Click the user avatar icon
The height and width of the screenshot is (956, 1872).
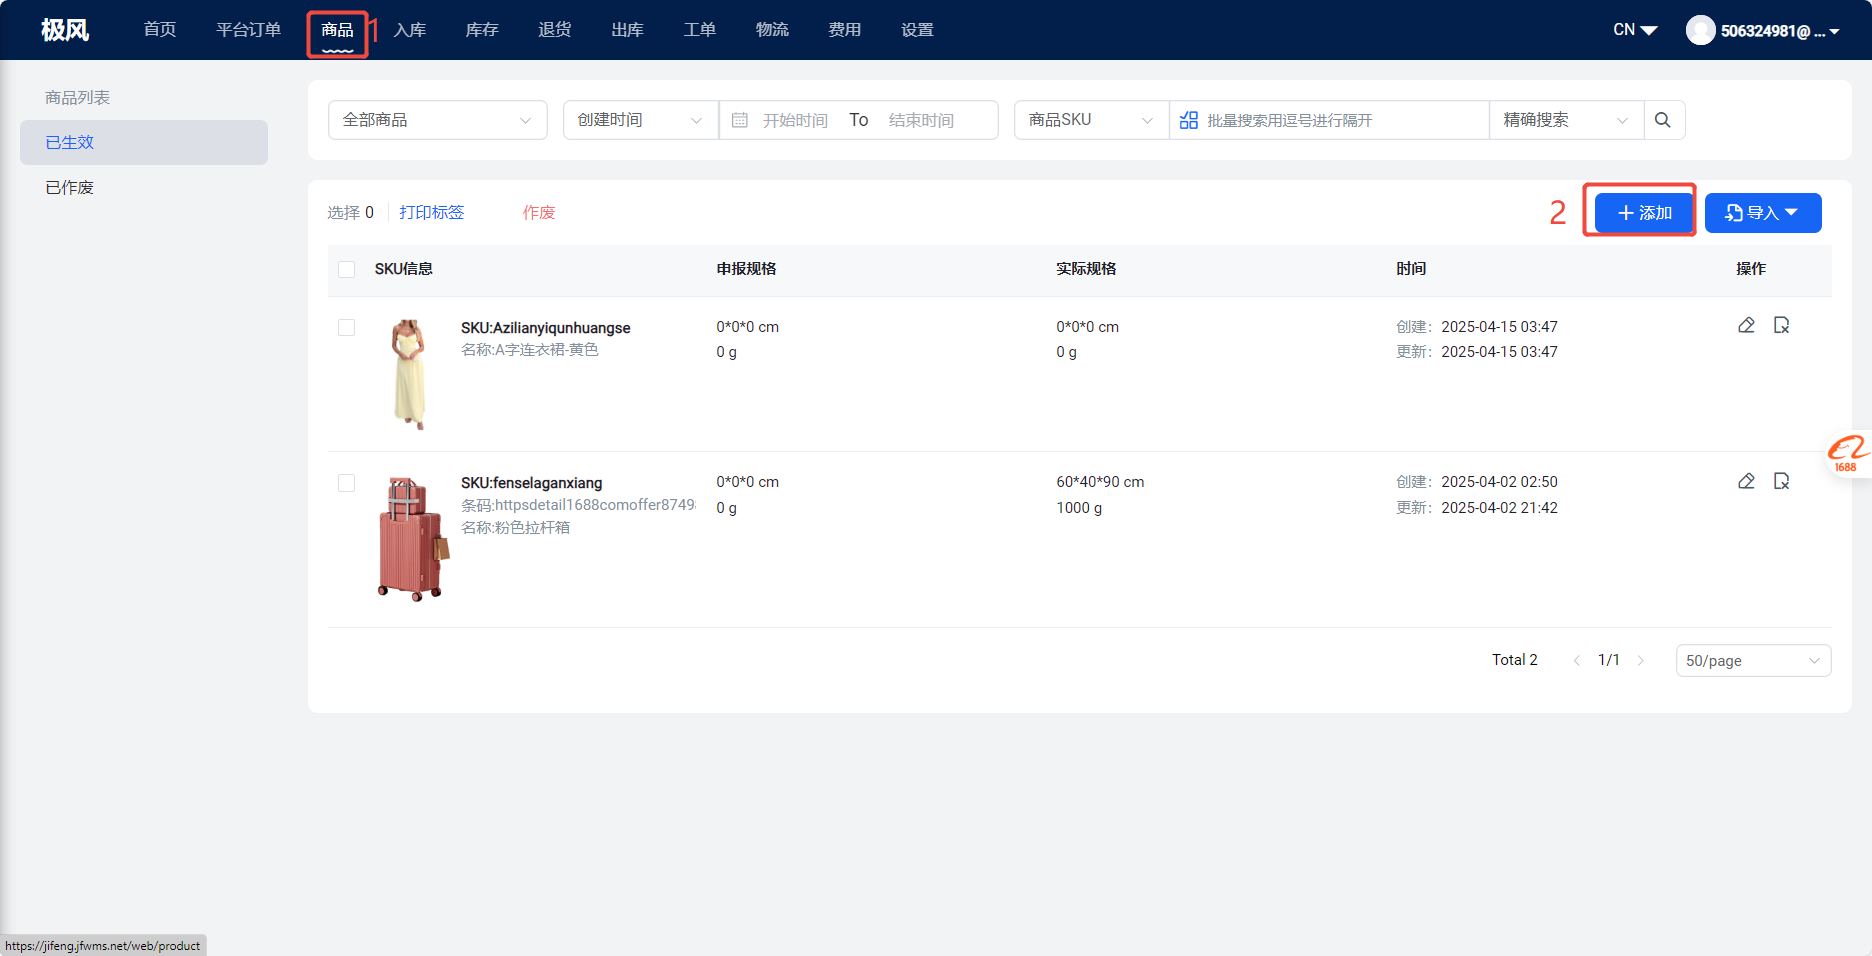point(1700,30)
